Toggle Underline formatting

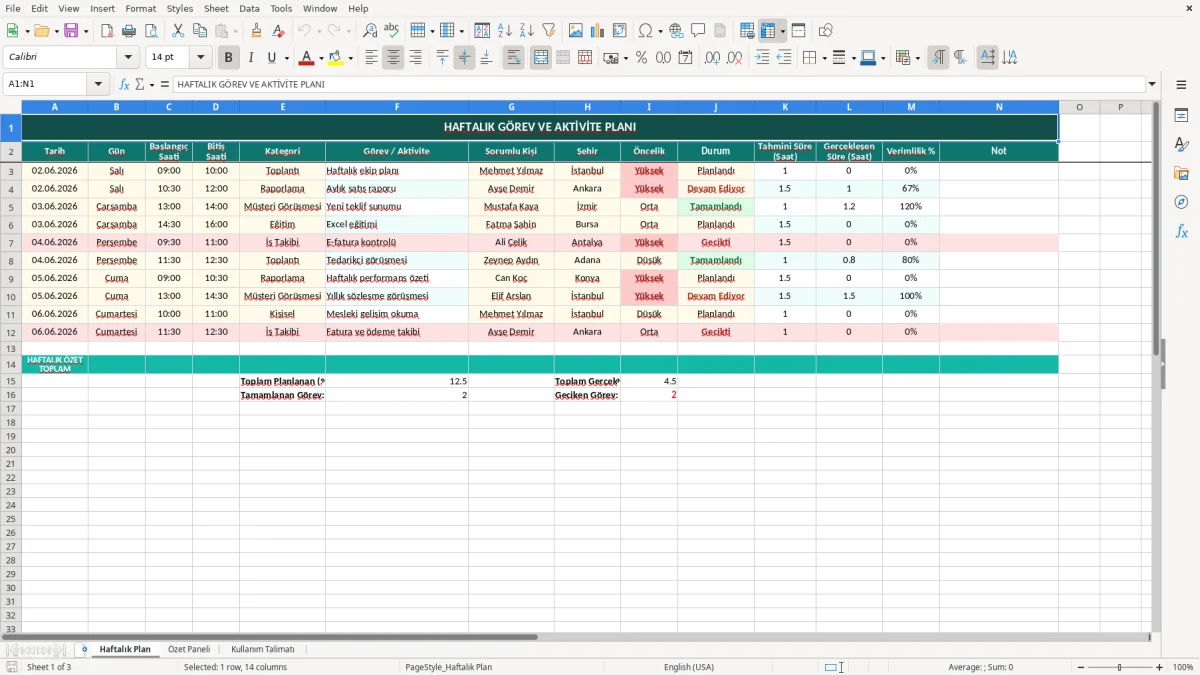272,58
